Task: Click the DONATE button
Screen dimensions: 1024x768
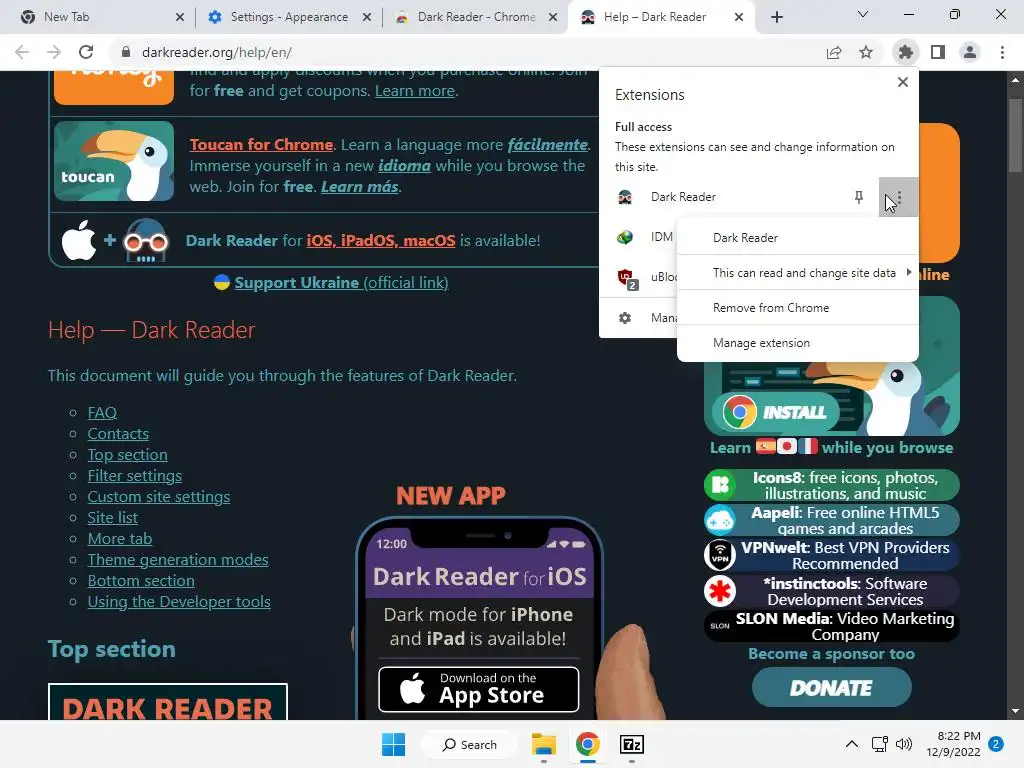Action: pyautogui.click(x=831, y=688)
